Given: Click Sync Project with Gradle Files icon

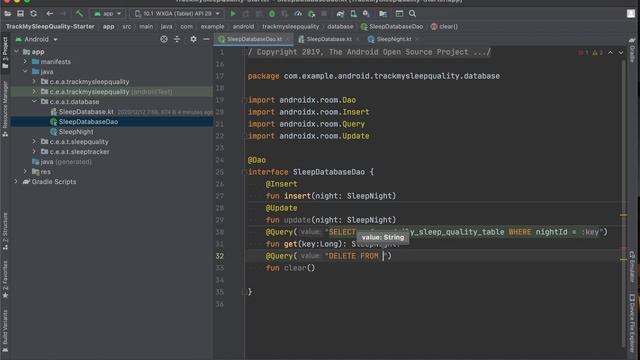Looking at the screenshot, I should tap(340, 14).
